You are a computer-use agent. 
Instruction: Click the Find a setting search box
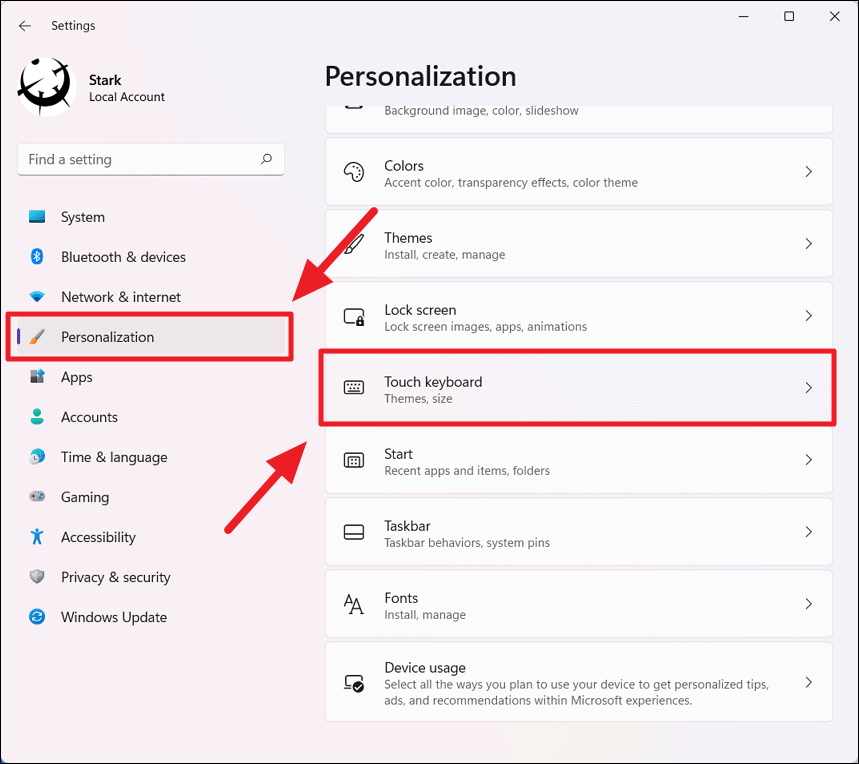click(x=151, y=159)
